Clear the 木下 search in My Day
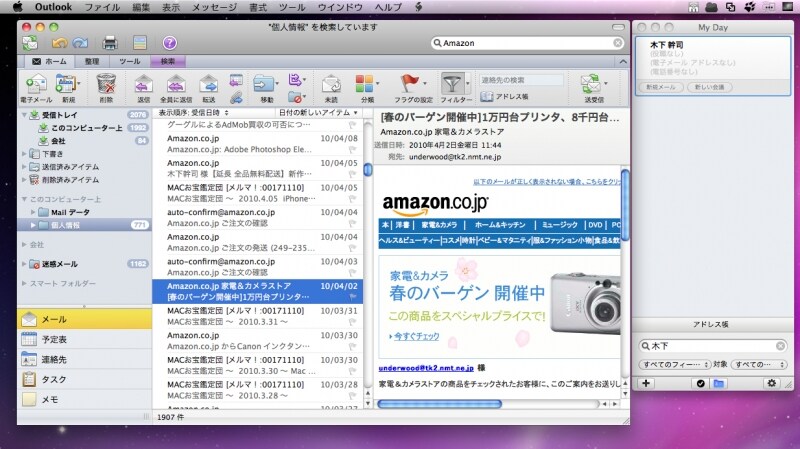Screen dimensions: 800x449 780,346
